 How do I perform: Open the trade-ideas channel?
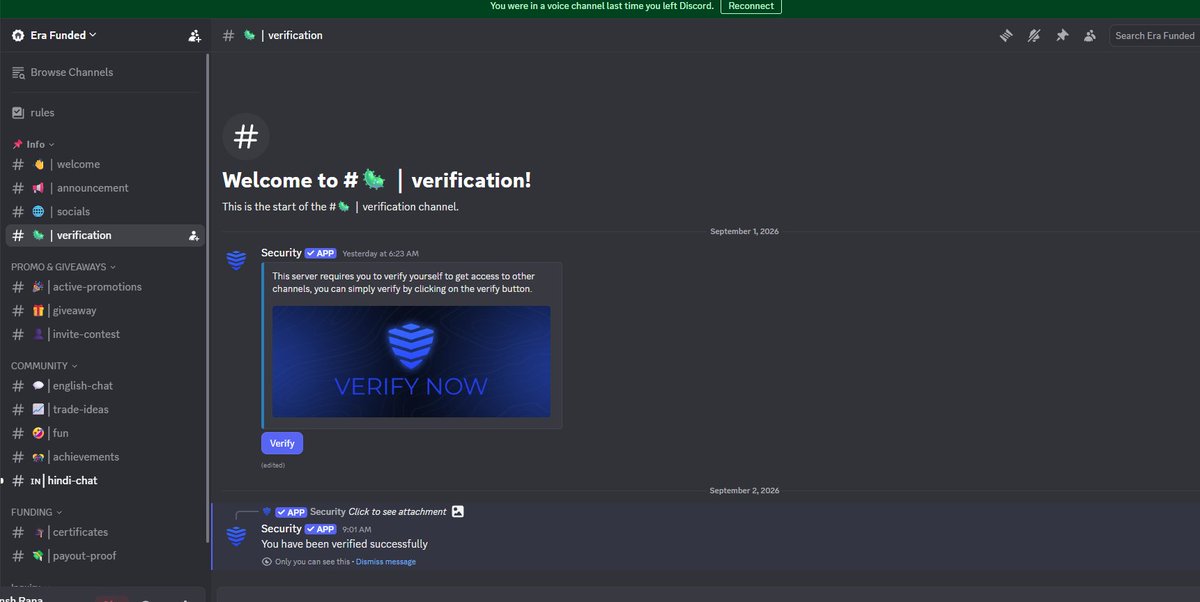click(105, 409)
